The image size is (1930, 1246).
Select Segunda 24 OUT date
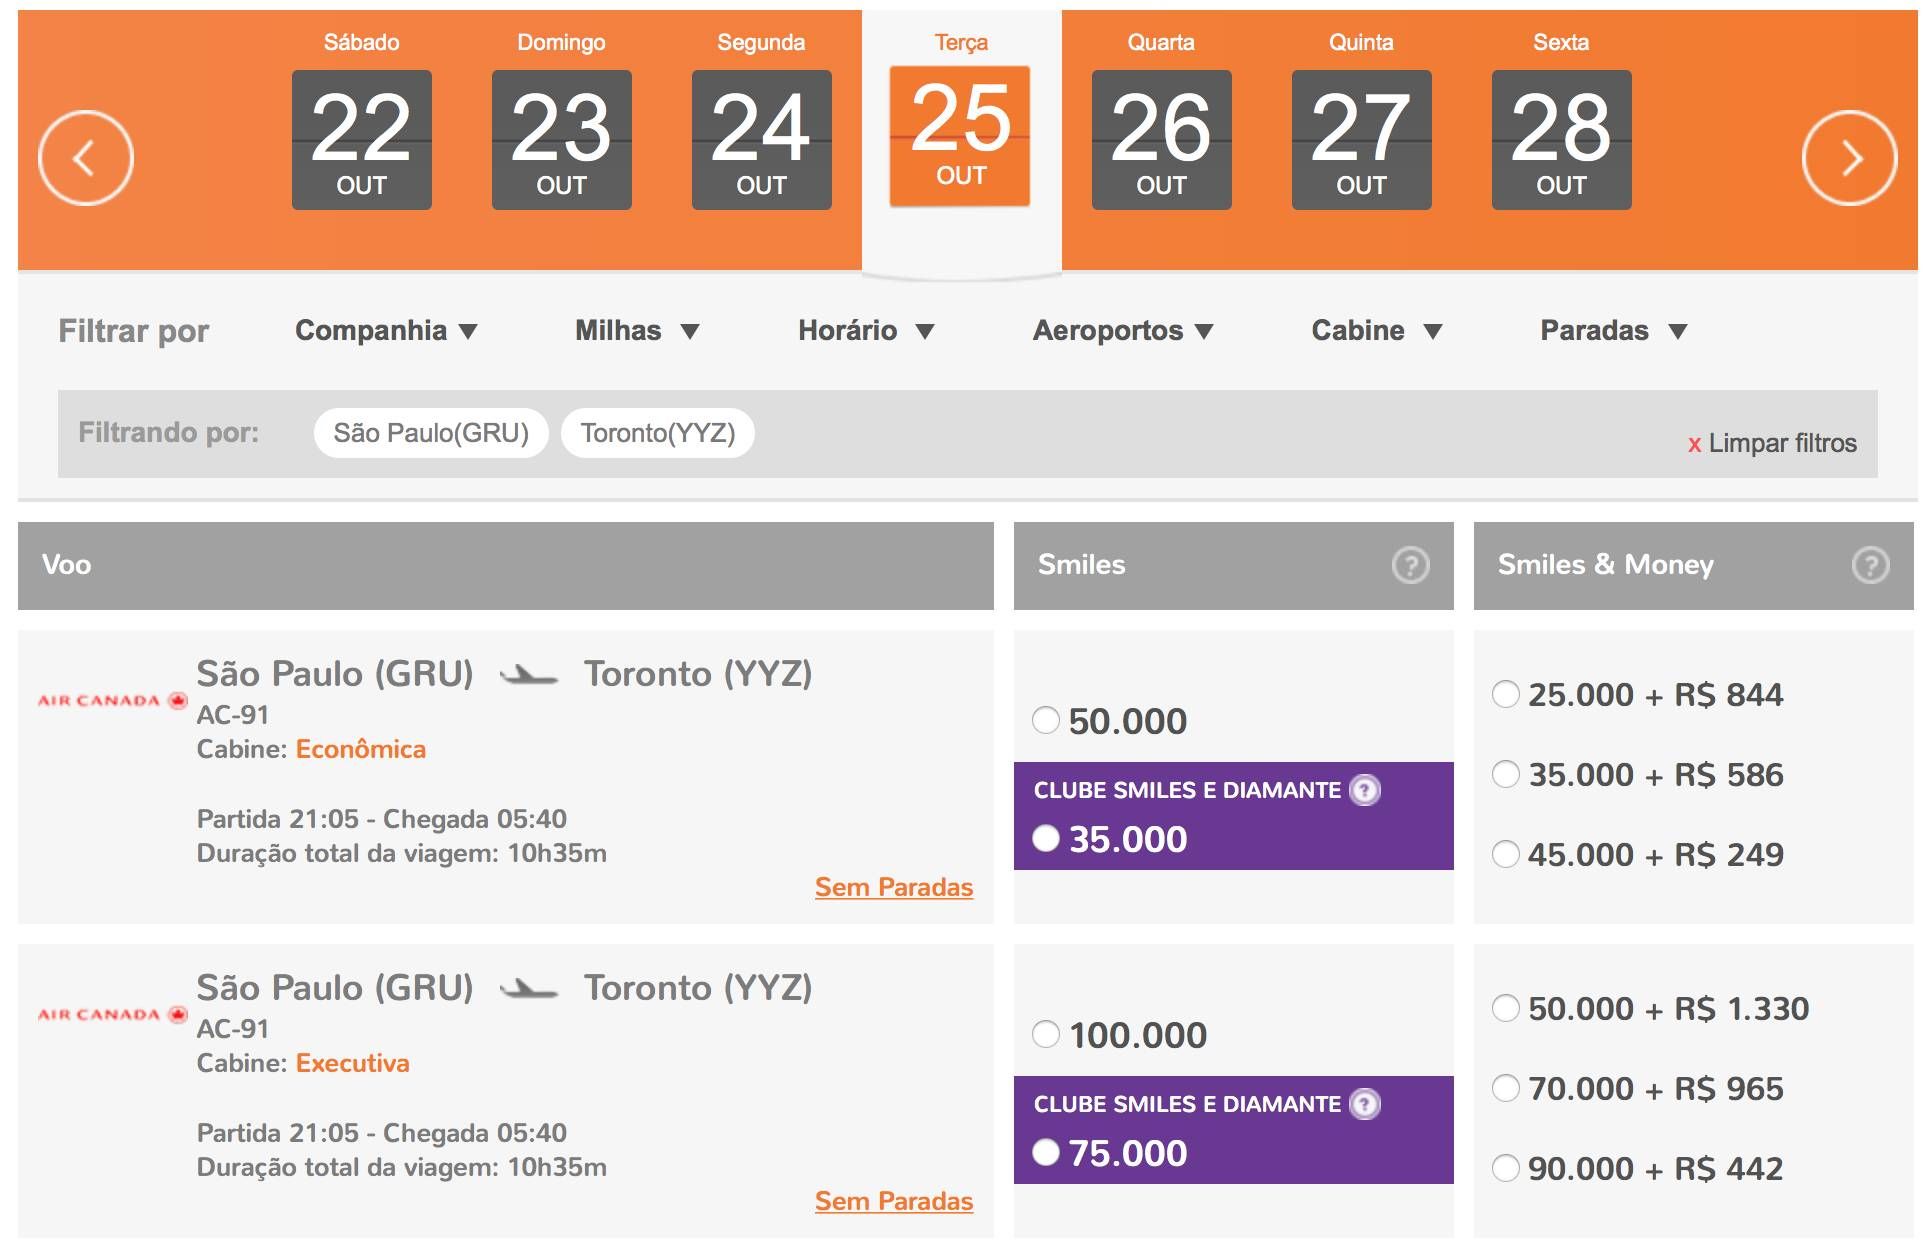pyautogui.click(x=761, y=139)
